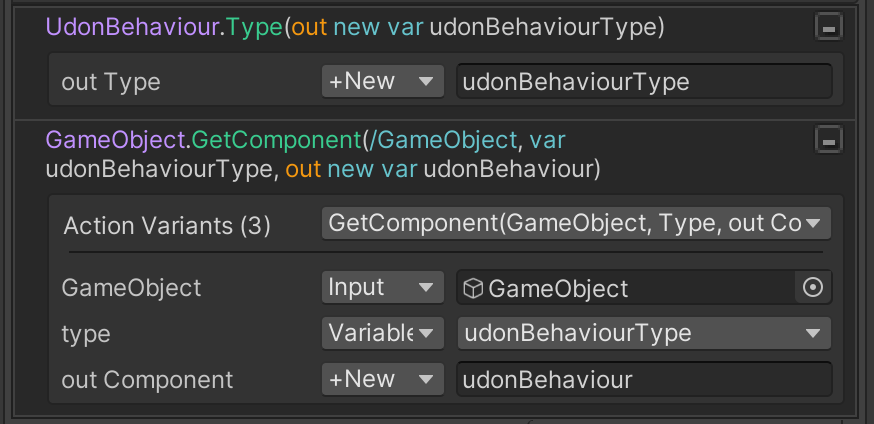Open the Action Variants GetComponent dropdown
Screen dimensions: 874x424
[x=576, y=223]
